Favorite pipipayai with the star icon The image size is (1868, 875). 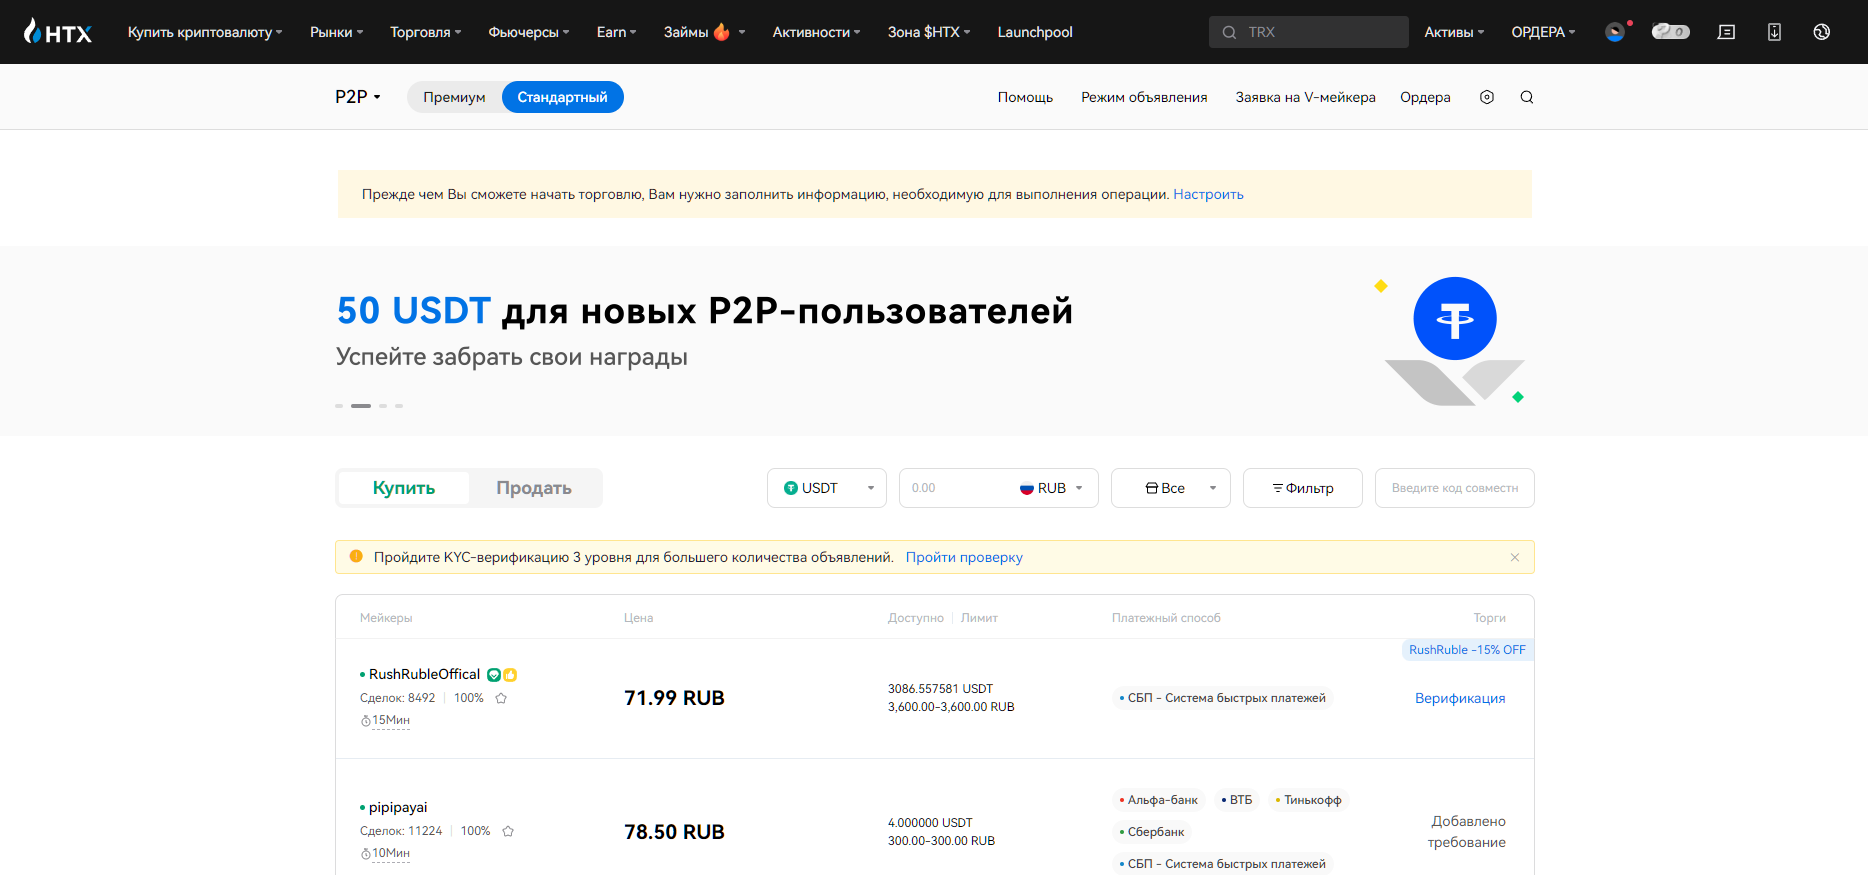point(508,831)
